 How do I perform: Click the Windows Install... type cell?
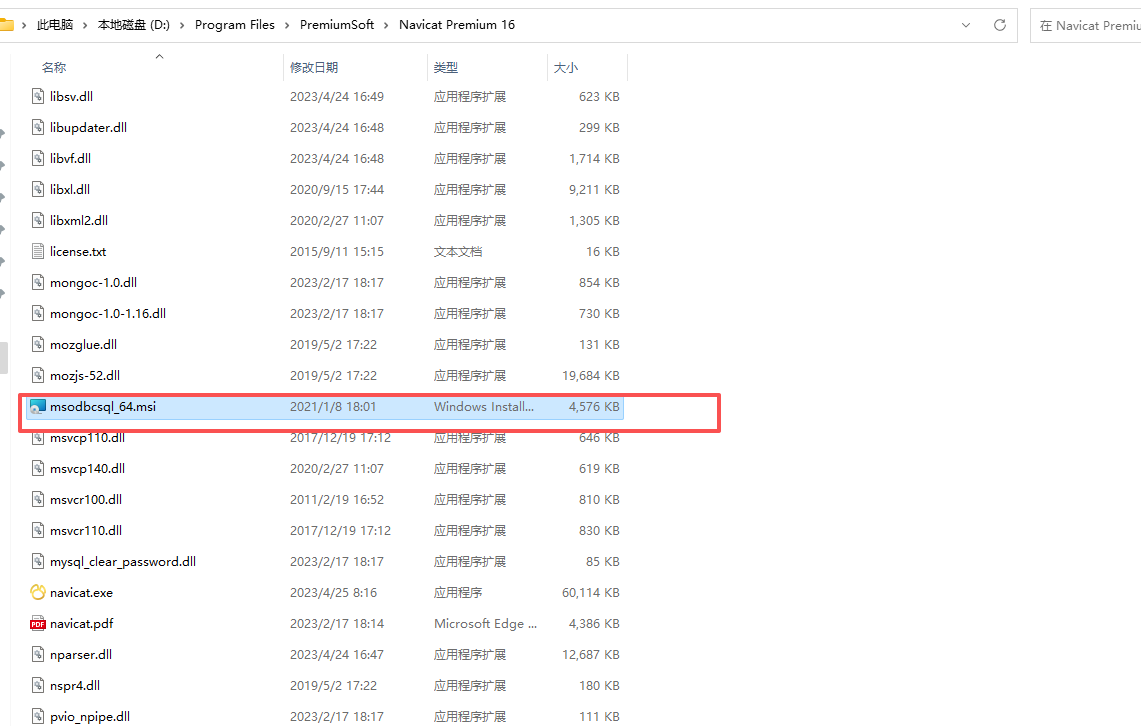point(484,407)
